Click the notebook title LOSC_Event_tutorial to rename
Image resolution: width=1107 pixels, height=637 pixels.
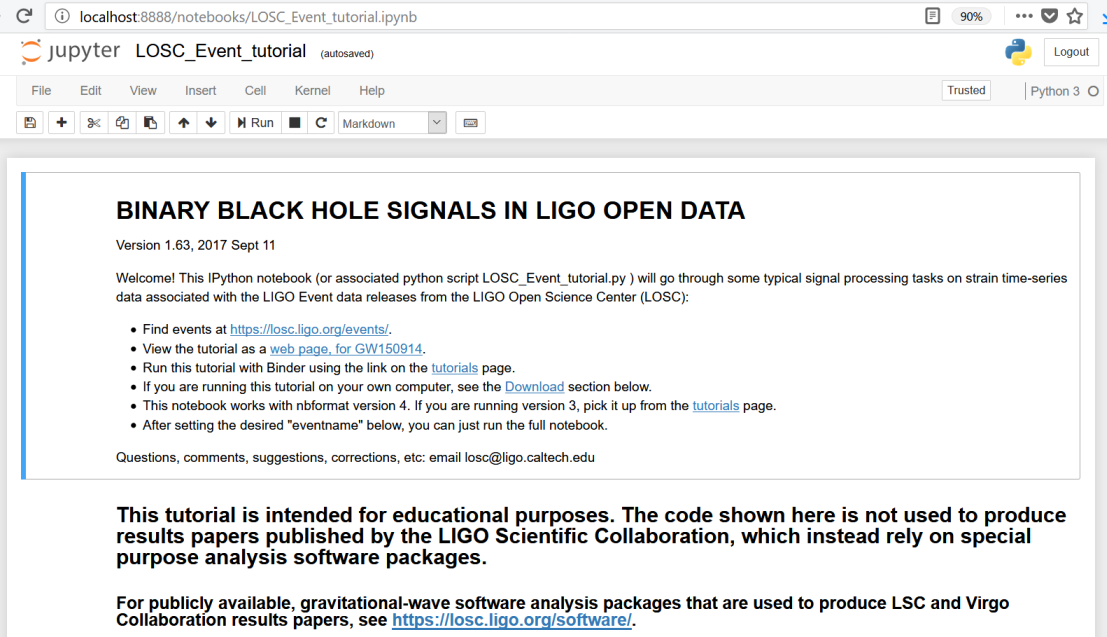tap(220, 51)
